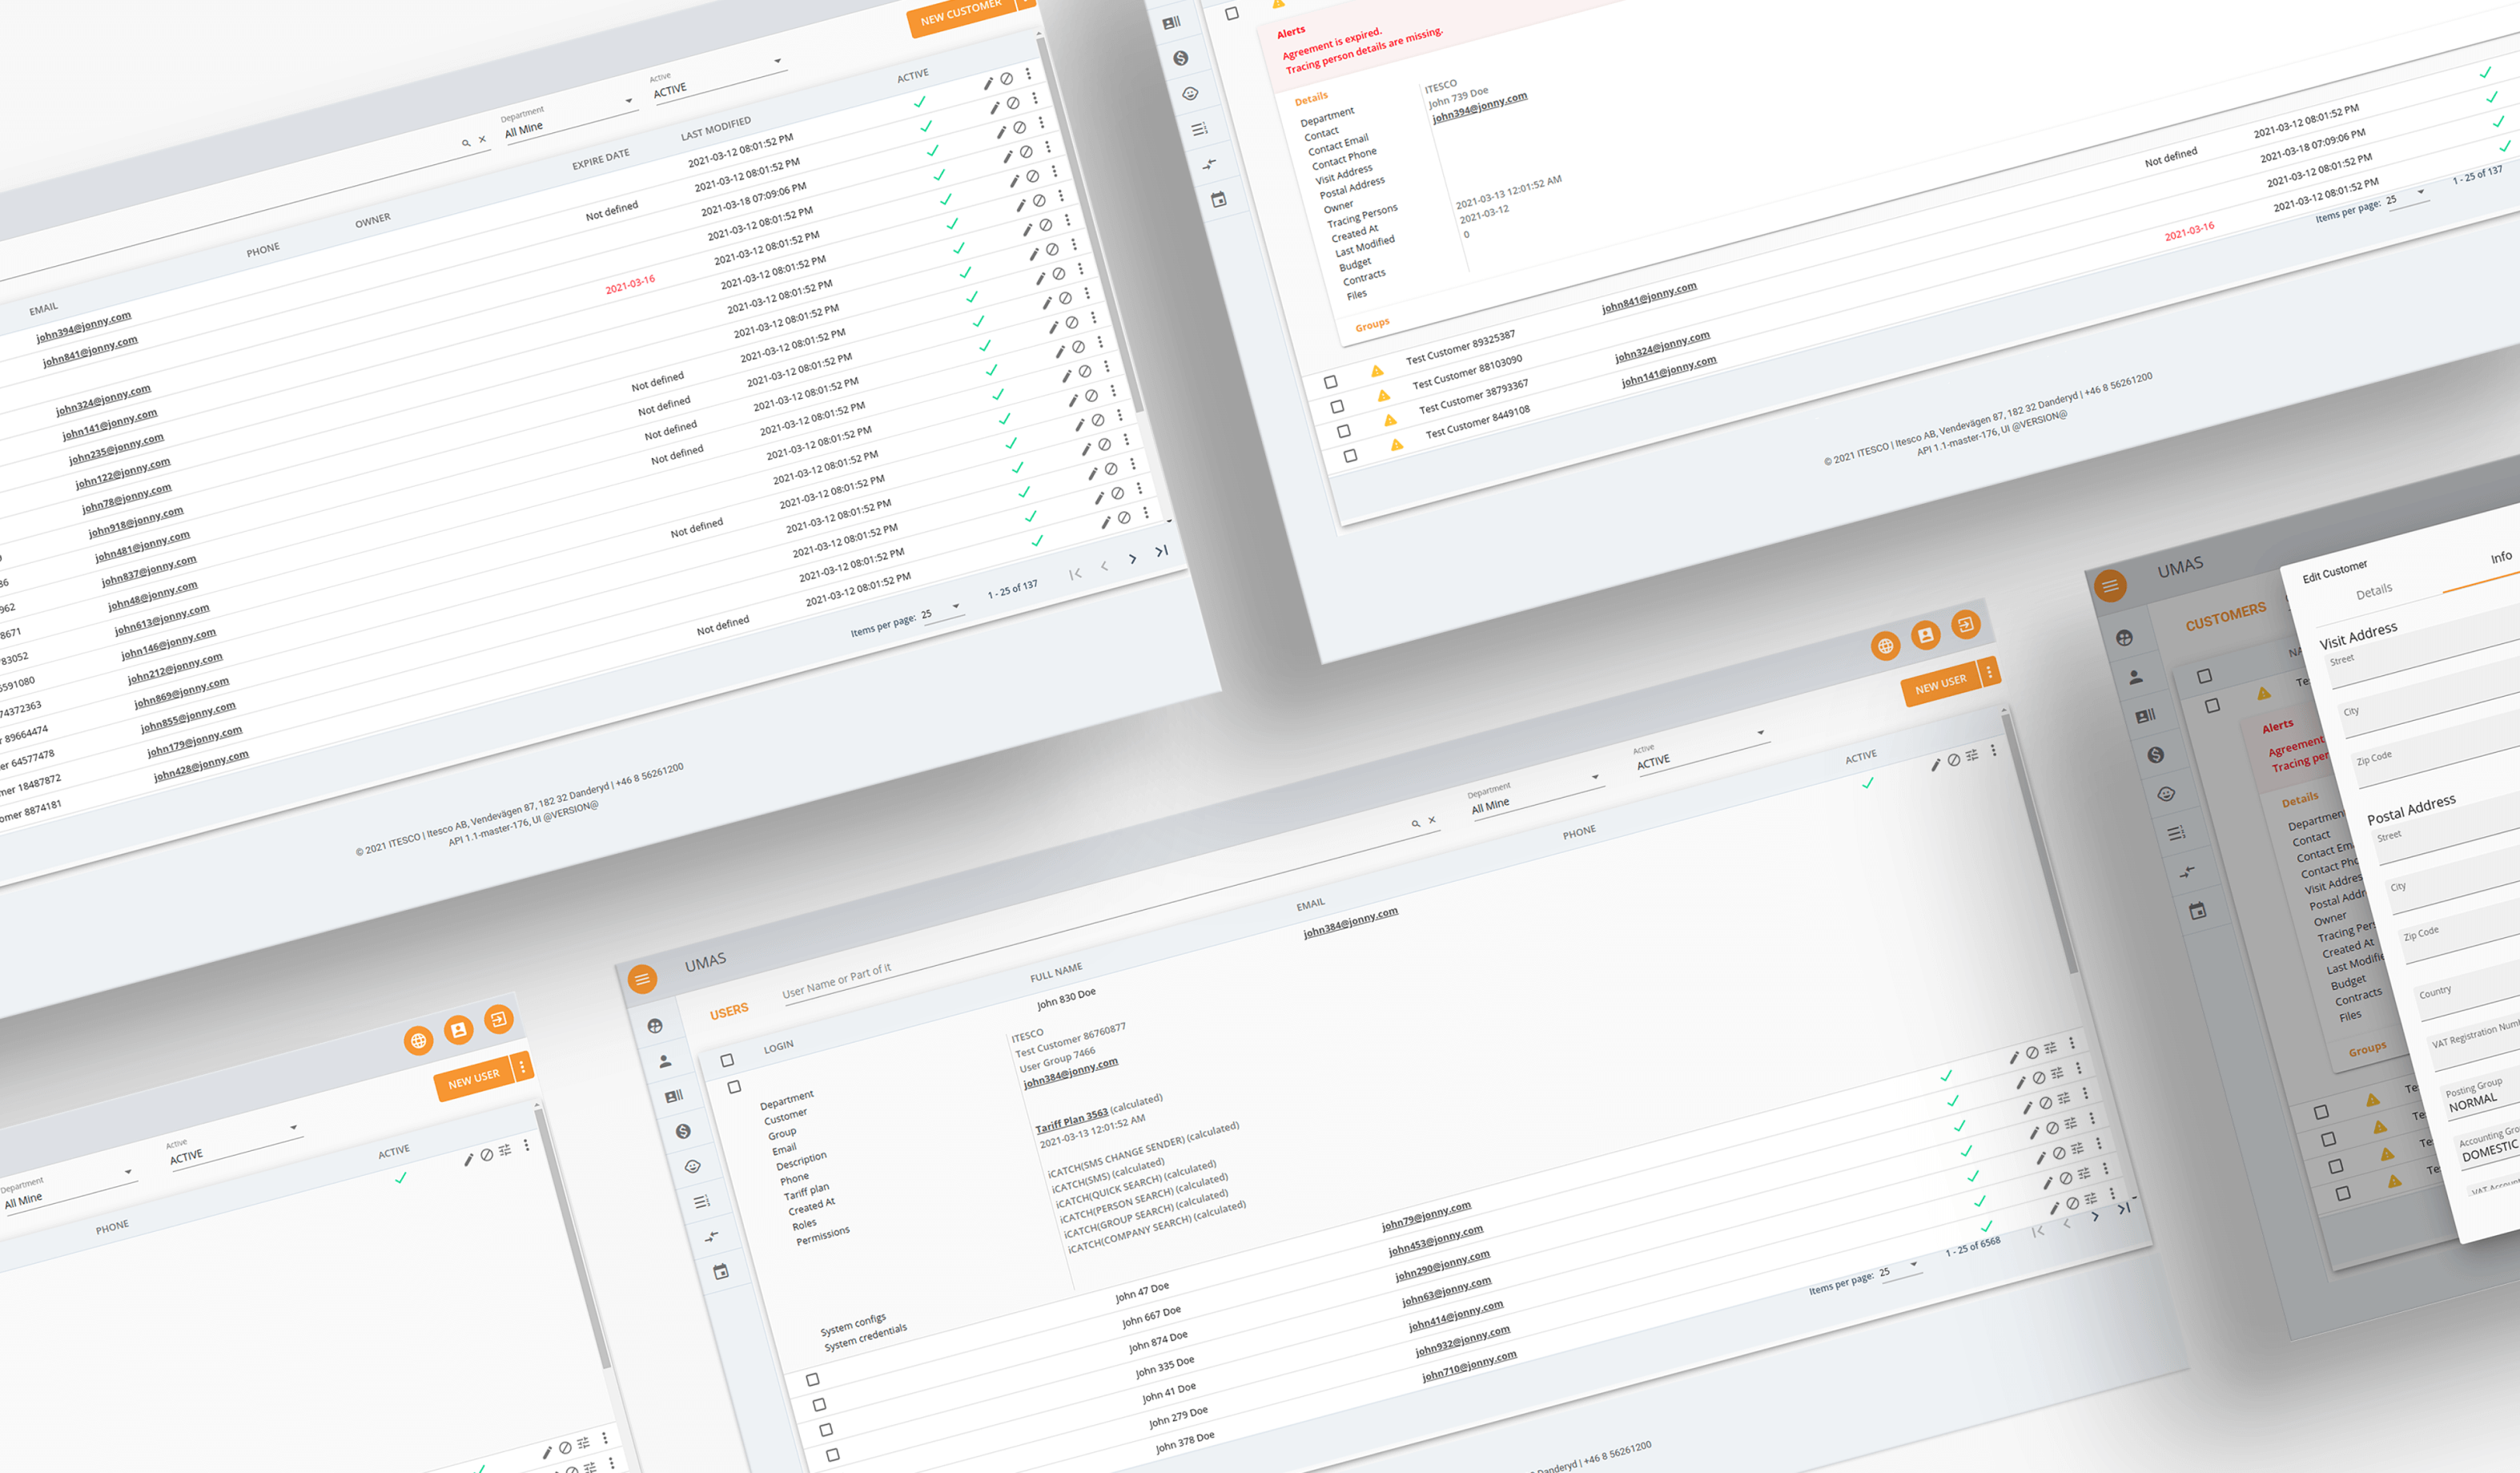Click the globe icon in the bottom-left users window
The width and height of the screenshot is (2520, 1473).
tap(418, 1041)
